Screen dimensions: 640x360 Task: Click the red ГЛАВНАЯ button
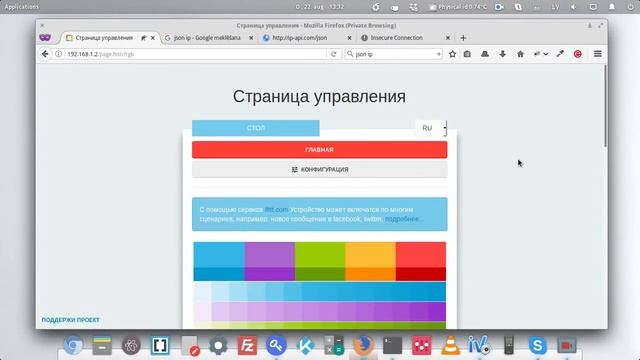pyautogui.click(x=320, y=150)
